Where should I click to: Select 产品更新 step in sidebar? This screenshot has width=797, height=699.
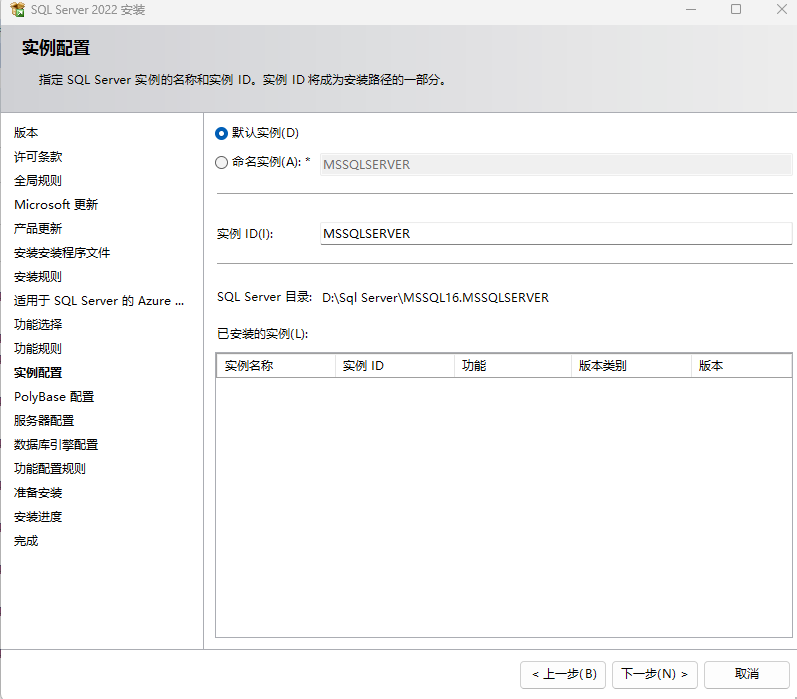pyautogui.click(x=38, y=229)
